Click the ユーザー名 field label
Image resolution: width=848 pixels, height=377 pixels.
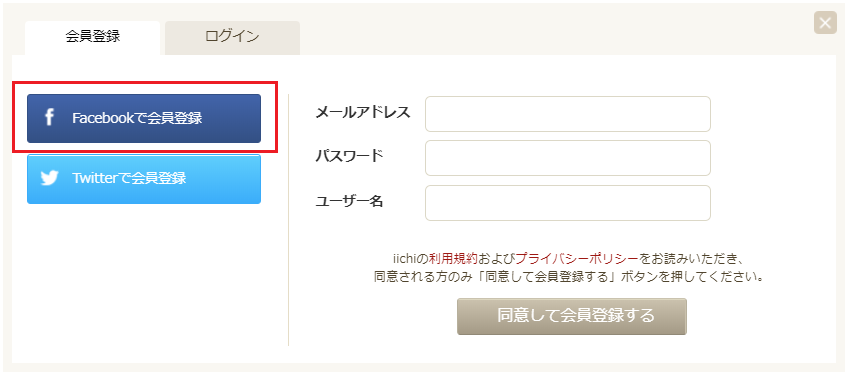coord(349,202)
